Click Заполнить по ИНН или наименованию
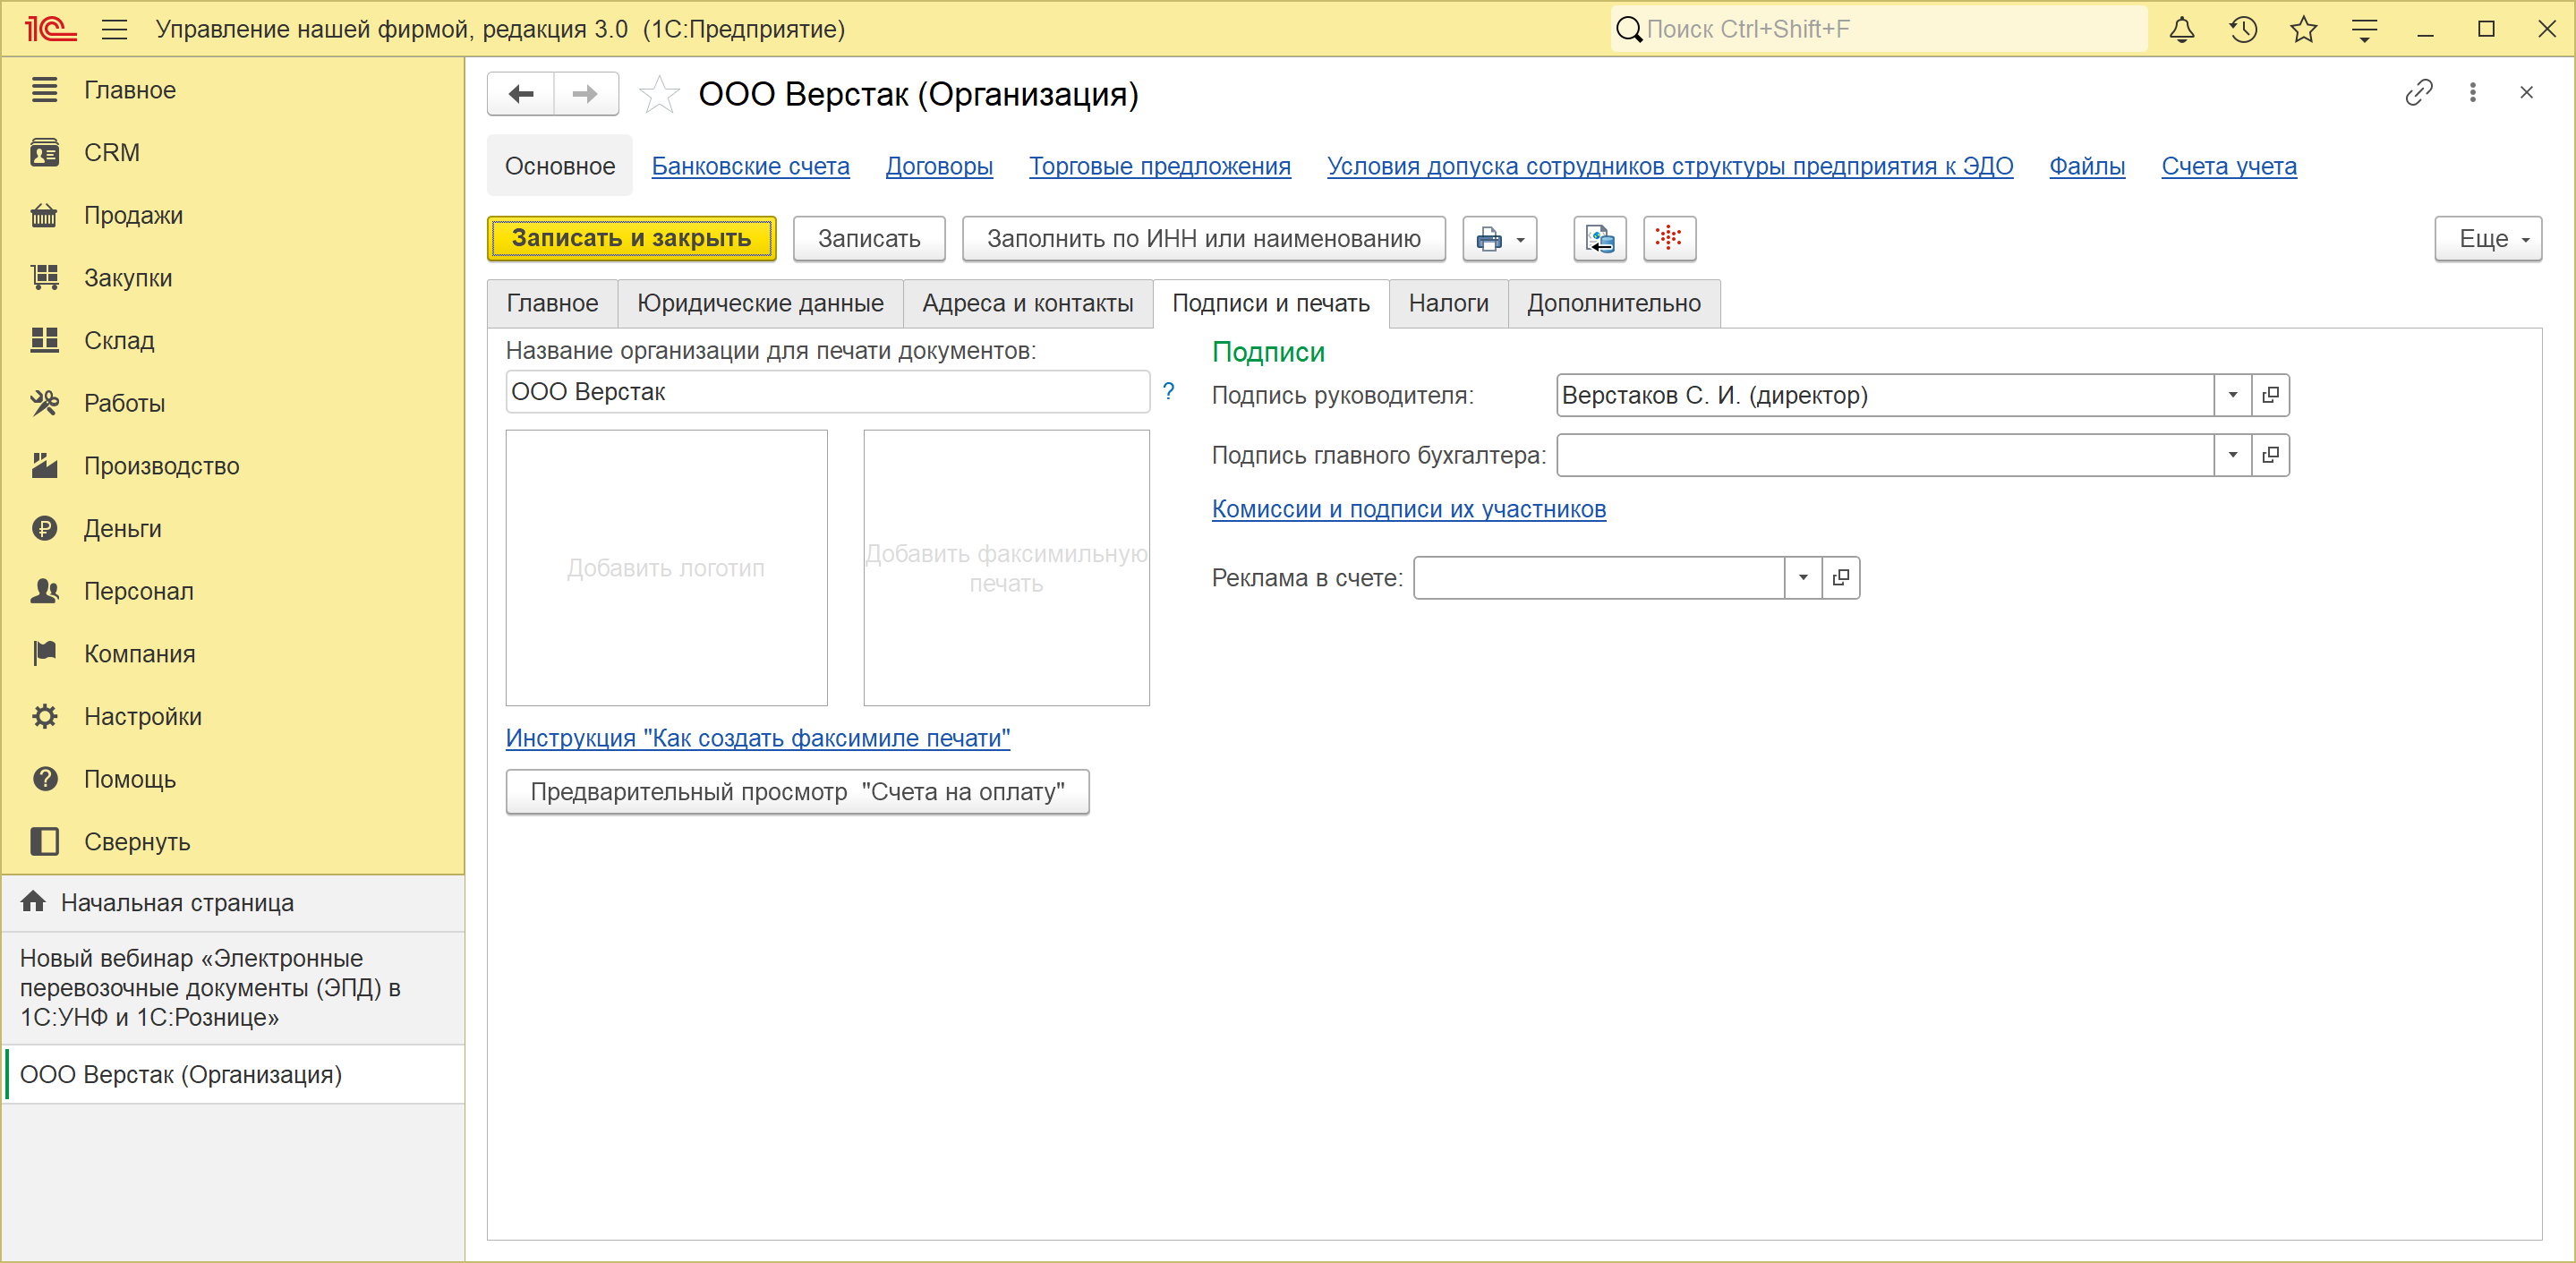 point(1204,239)
